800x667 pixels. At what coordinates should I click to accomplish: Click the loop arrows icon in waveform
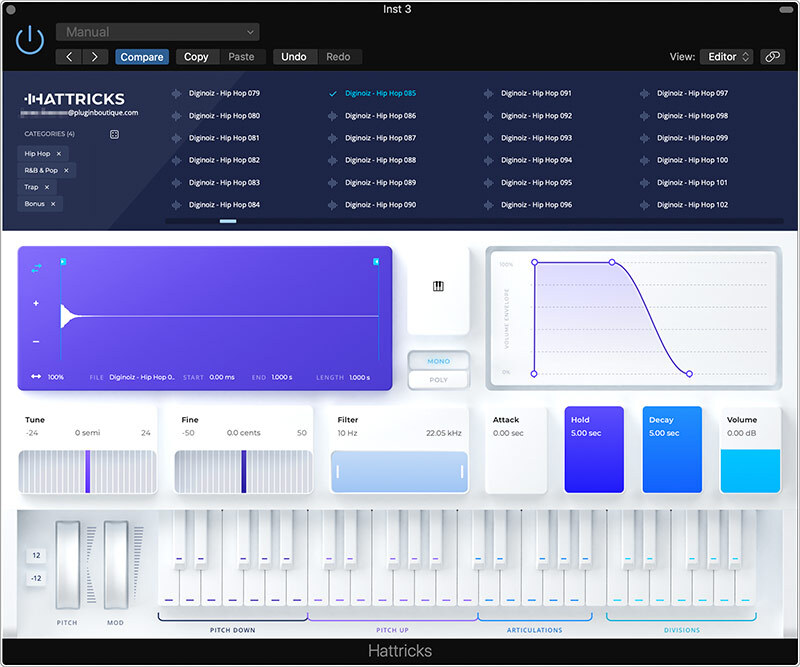(36, 267)
